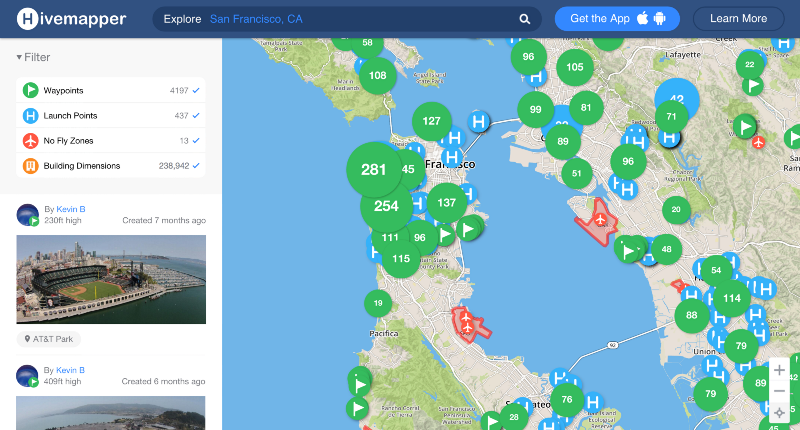Open the 281 waypoints cluster marker
Image resolution: width=800 pixels, height=430 pixels.
[x=374, y=169]
